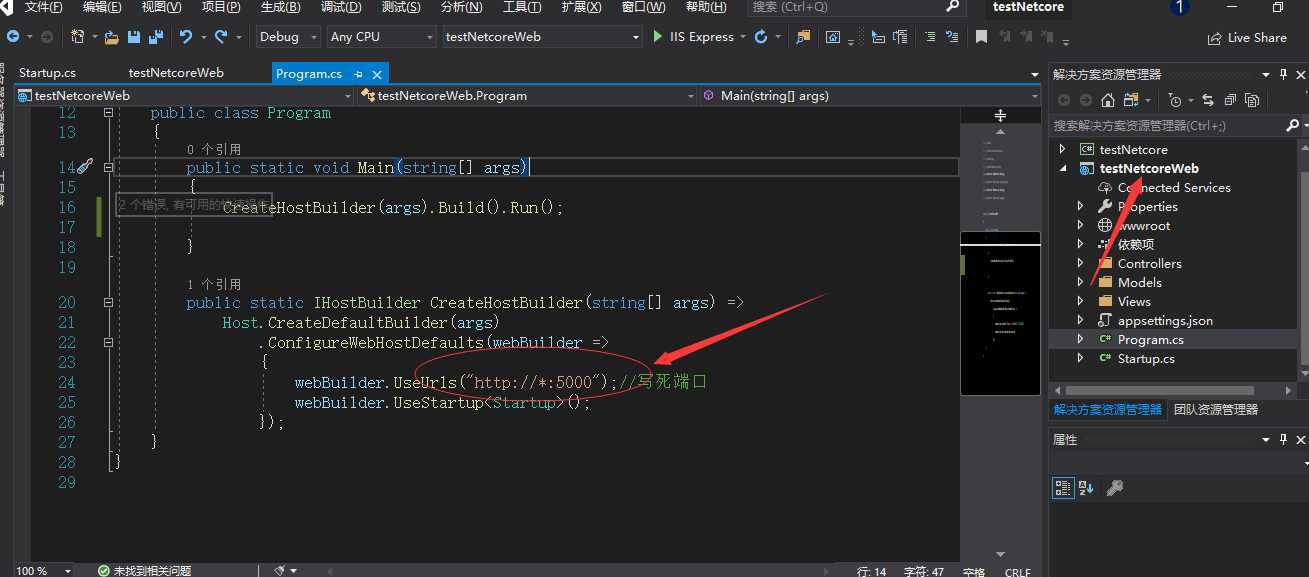Viewport: 1309px width, 577px height.
Task: Collapse the Main method at line 14
Action: 109,167
